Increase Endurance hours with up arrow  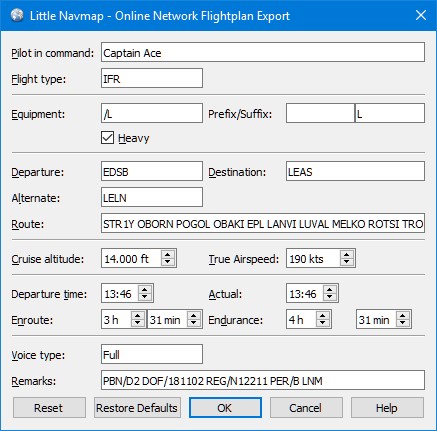pos(323,315)
